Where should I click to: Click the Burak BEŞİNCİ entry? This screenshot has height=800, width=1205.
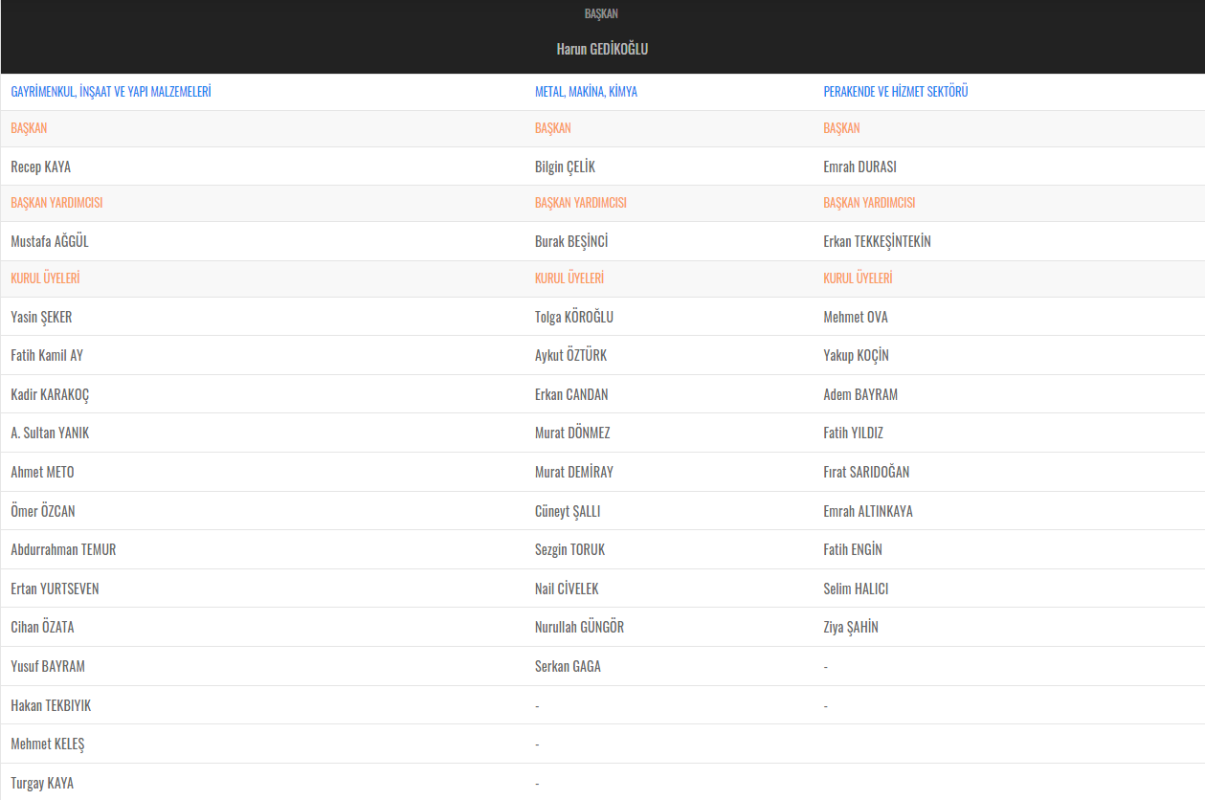(571, 241)
